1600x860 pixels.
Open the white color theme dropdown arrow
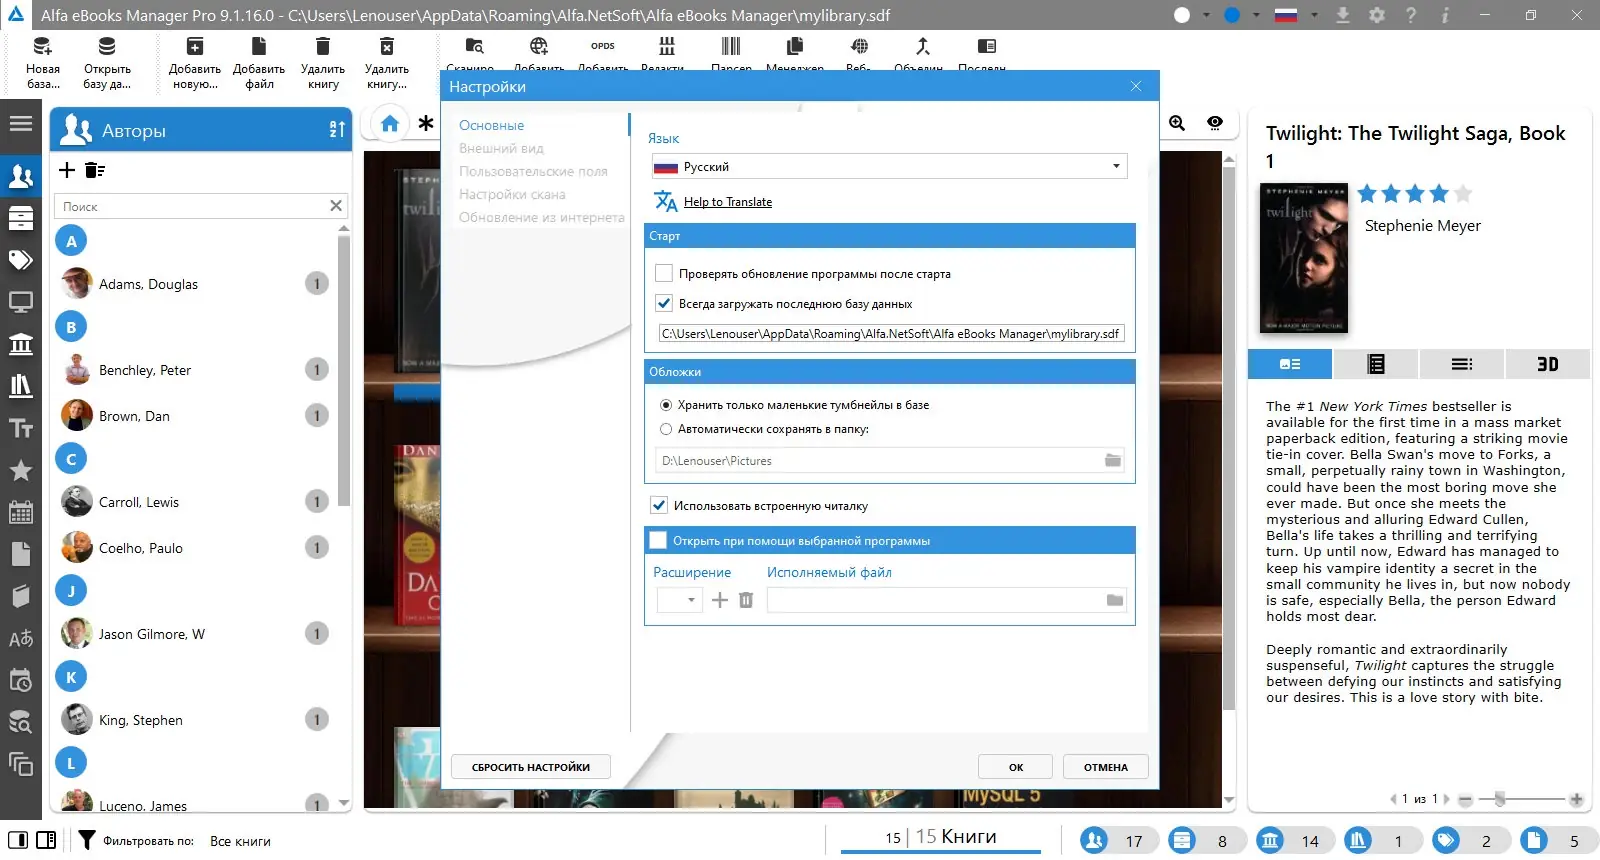point(1206,15)
